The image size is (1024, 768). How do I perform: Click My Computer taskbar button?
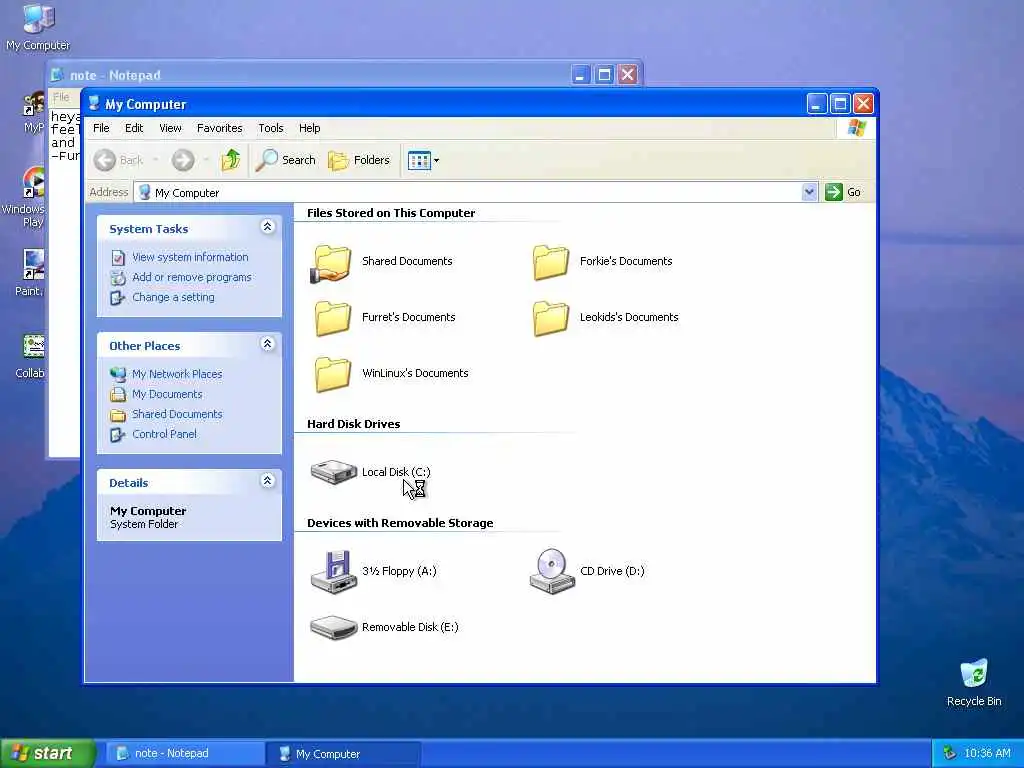pos(344,754)
